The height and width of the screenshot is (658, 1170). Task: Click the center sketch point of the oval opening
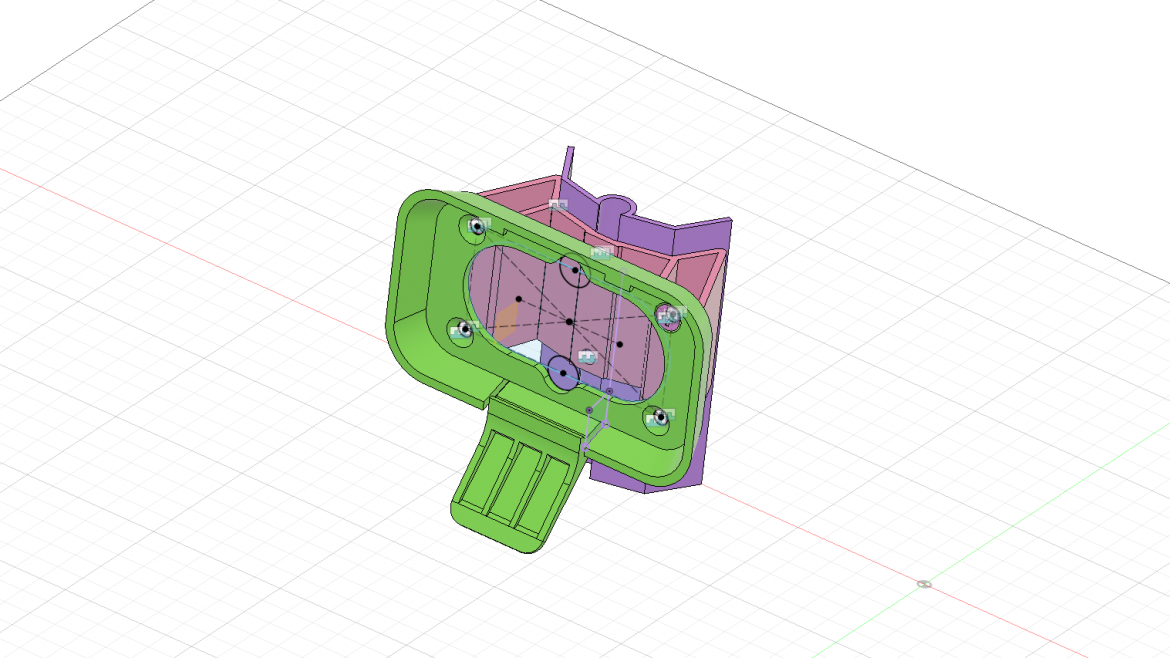coord(569,322)
